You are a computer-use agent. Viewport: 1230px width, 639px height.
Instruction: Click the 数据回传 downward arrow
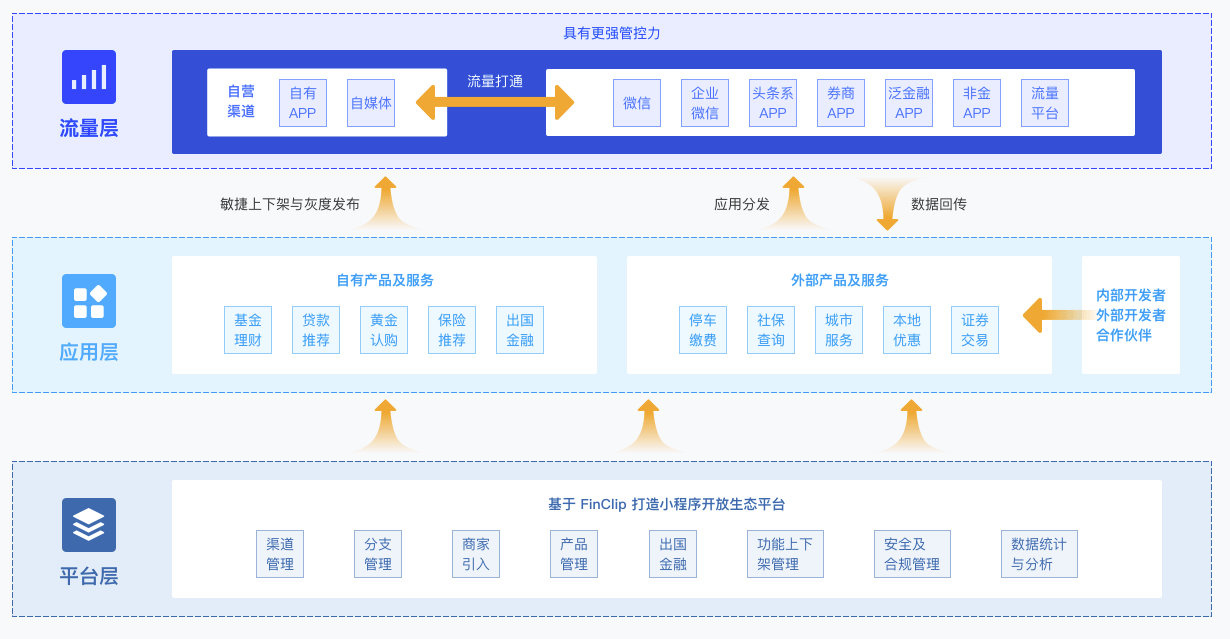(887, 204)
